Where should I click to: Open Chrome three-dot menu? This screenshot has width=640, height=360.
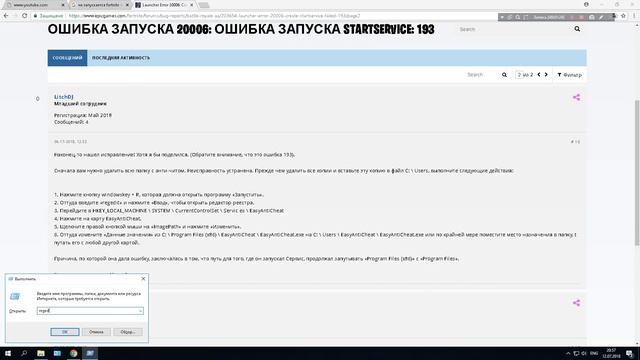(x=634, y=16)
